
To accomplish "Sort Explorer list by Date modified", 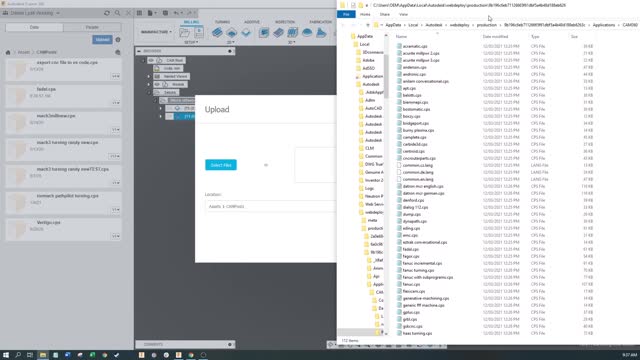I will [x=495, y=37].
